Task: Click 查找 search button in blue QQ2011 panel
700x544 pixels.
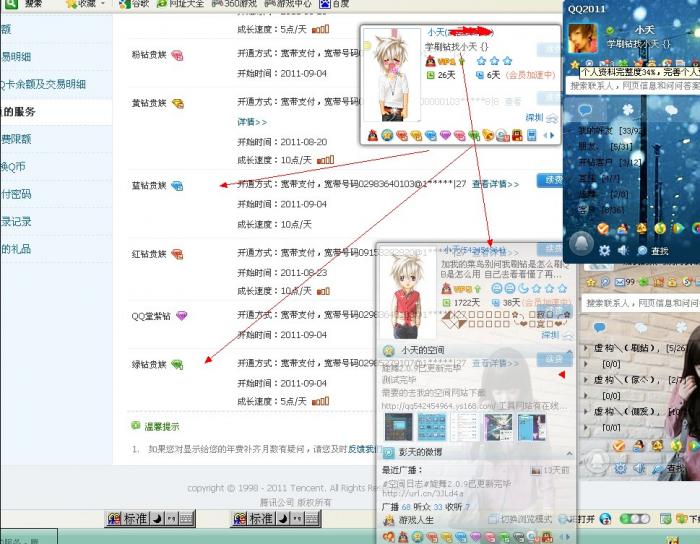Action: [x=653, y=251]
